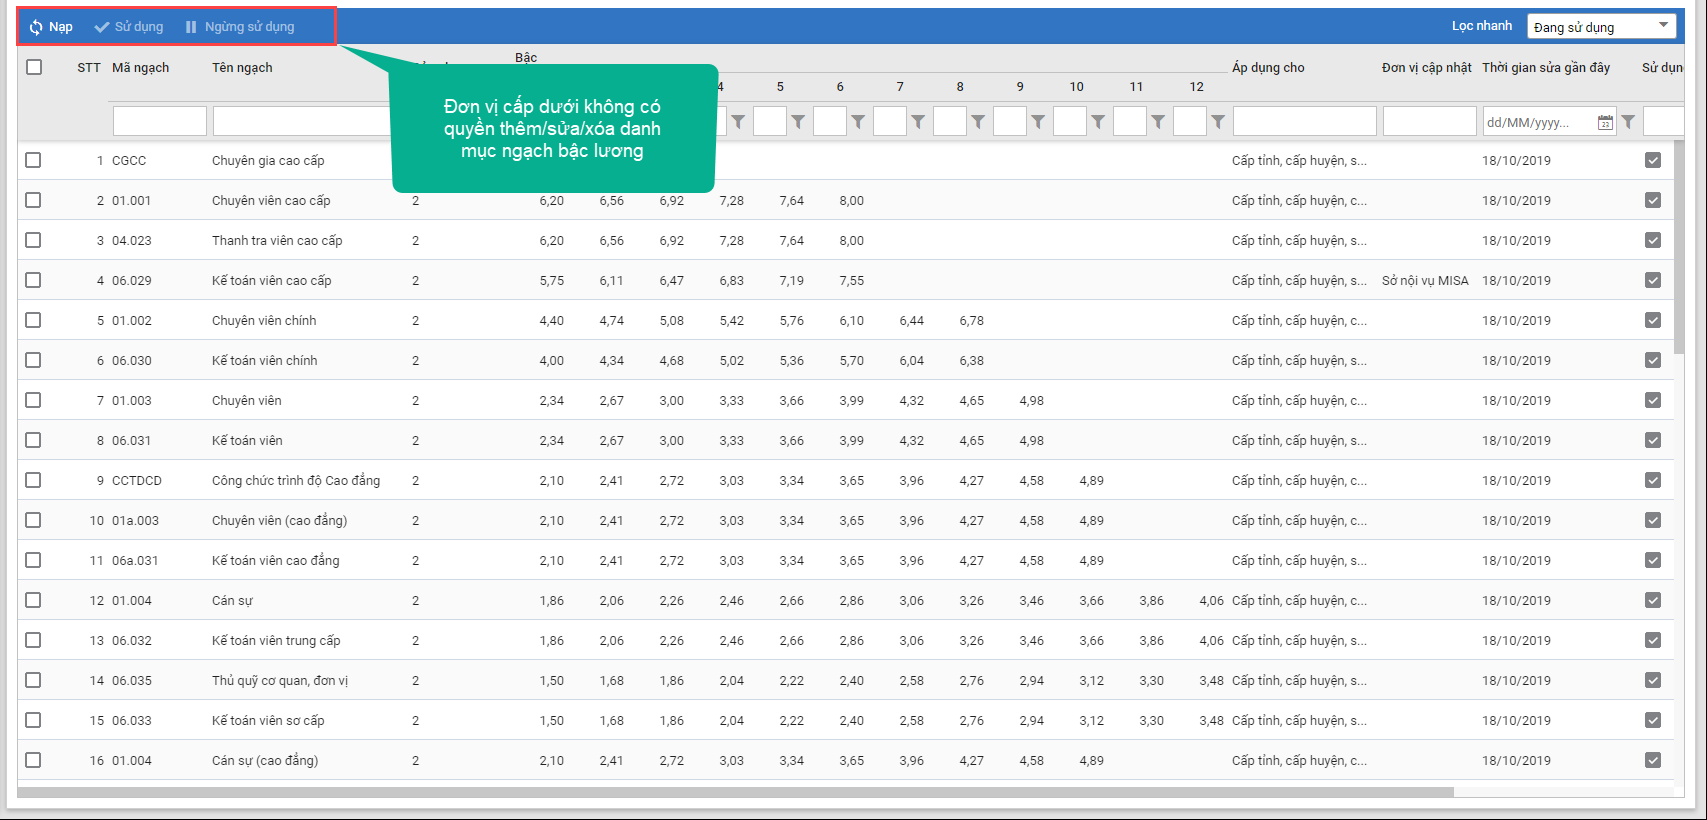Click filter icon beside the date field
The width and height of the screenshot is (1707, 820).
tap(1628, 122)
